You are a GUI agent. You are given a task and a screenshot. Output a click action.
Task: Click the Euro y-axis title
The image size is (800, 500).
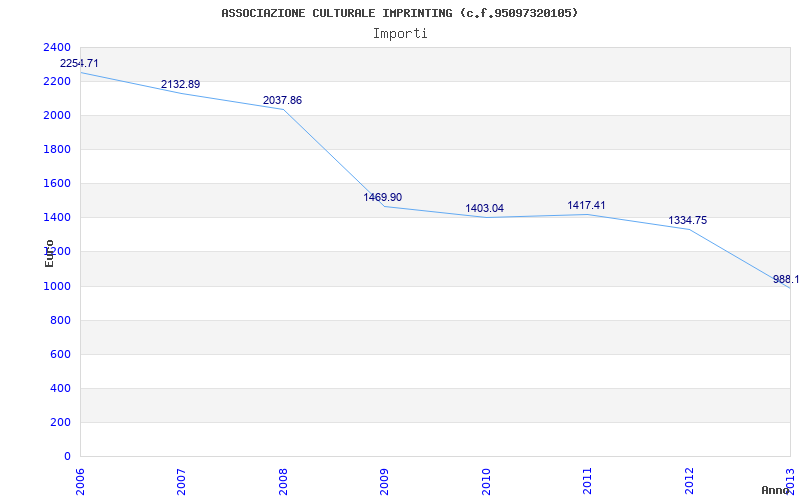tap(49, 253)
